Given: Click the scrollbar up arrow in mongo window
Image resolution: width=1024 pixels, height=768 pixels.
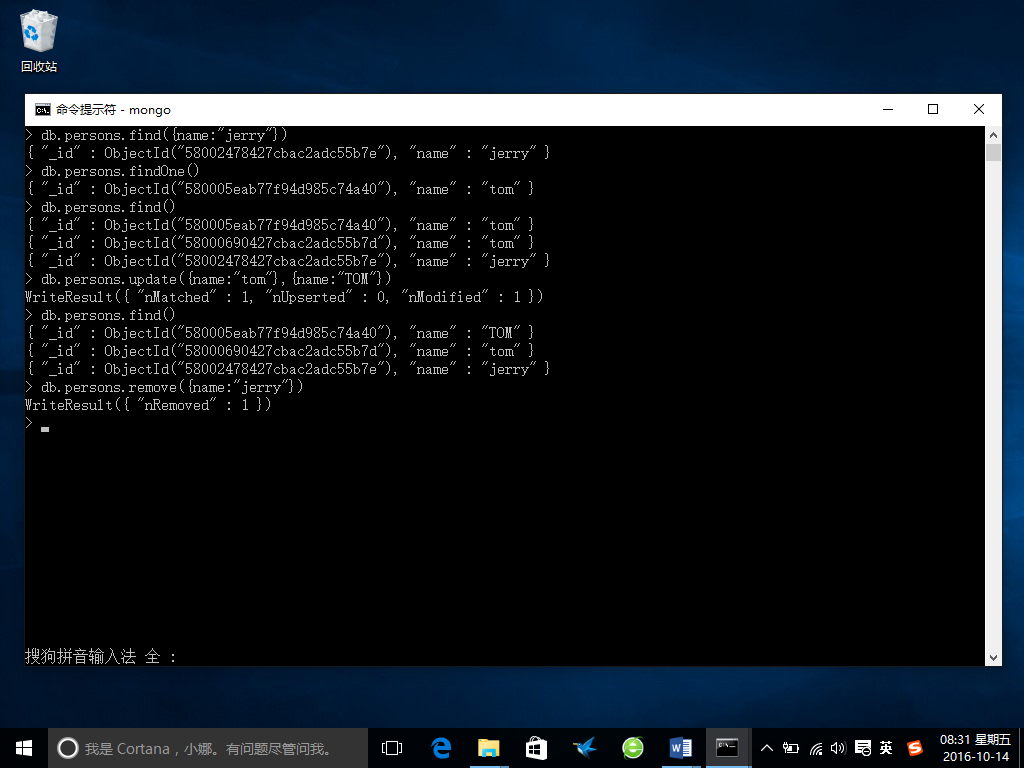Looking at the screenshot, I should click(x=993, y=135).
